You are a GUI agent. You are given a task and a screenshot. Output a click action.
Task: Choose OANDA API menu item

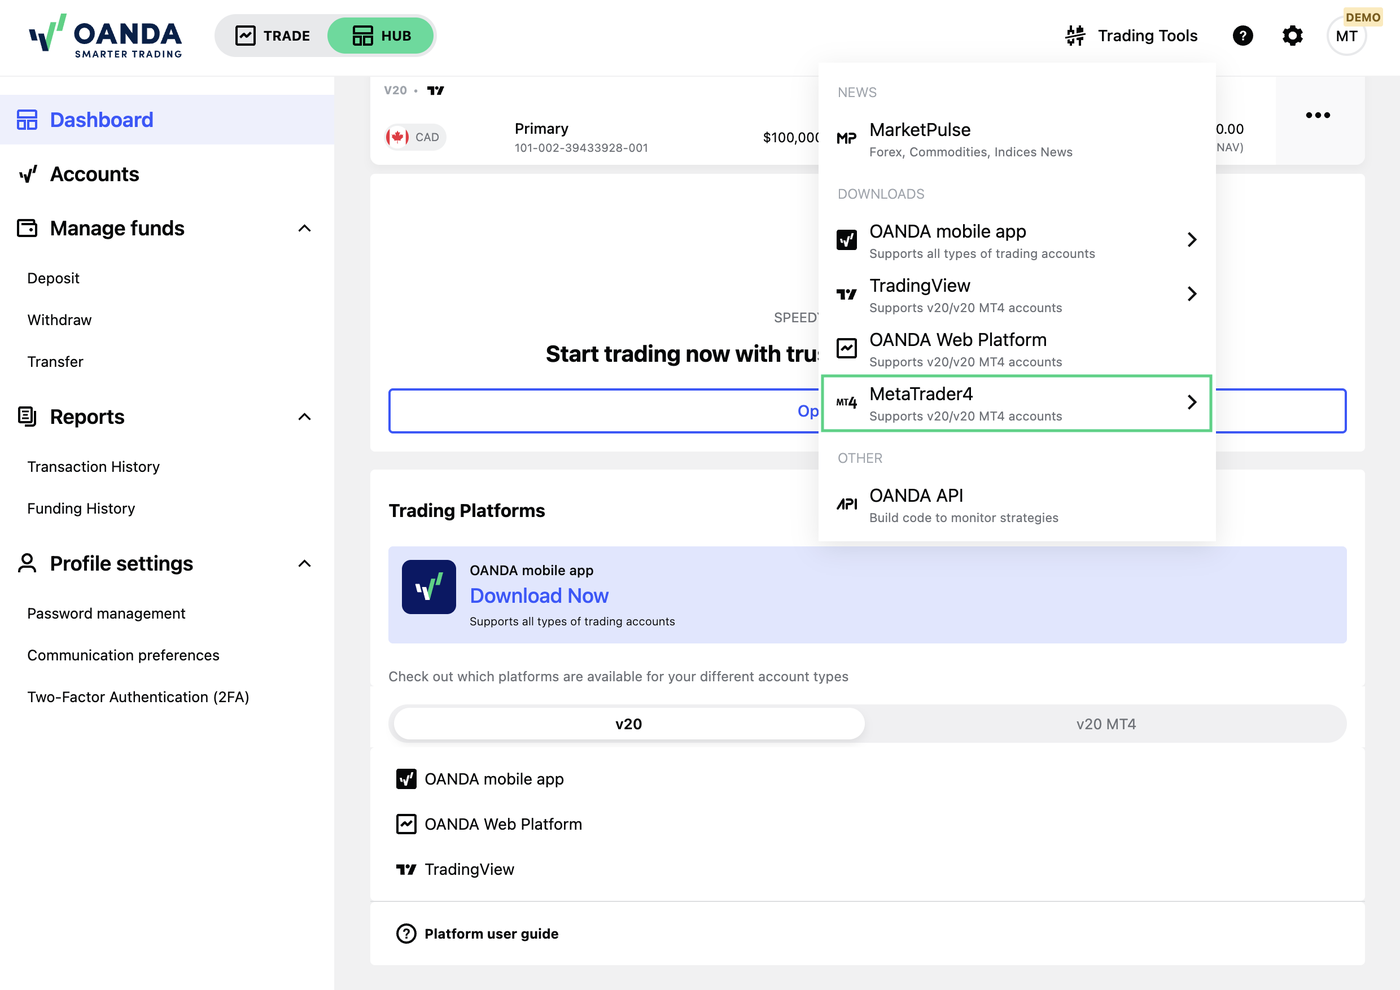(x=1017, y=505)
